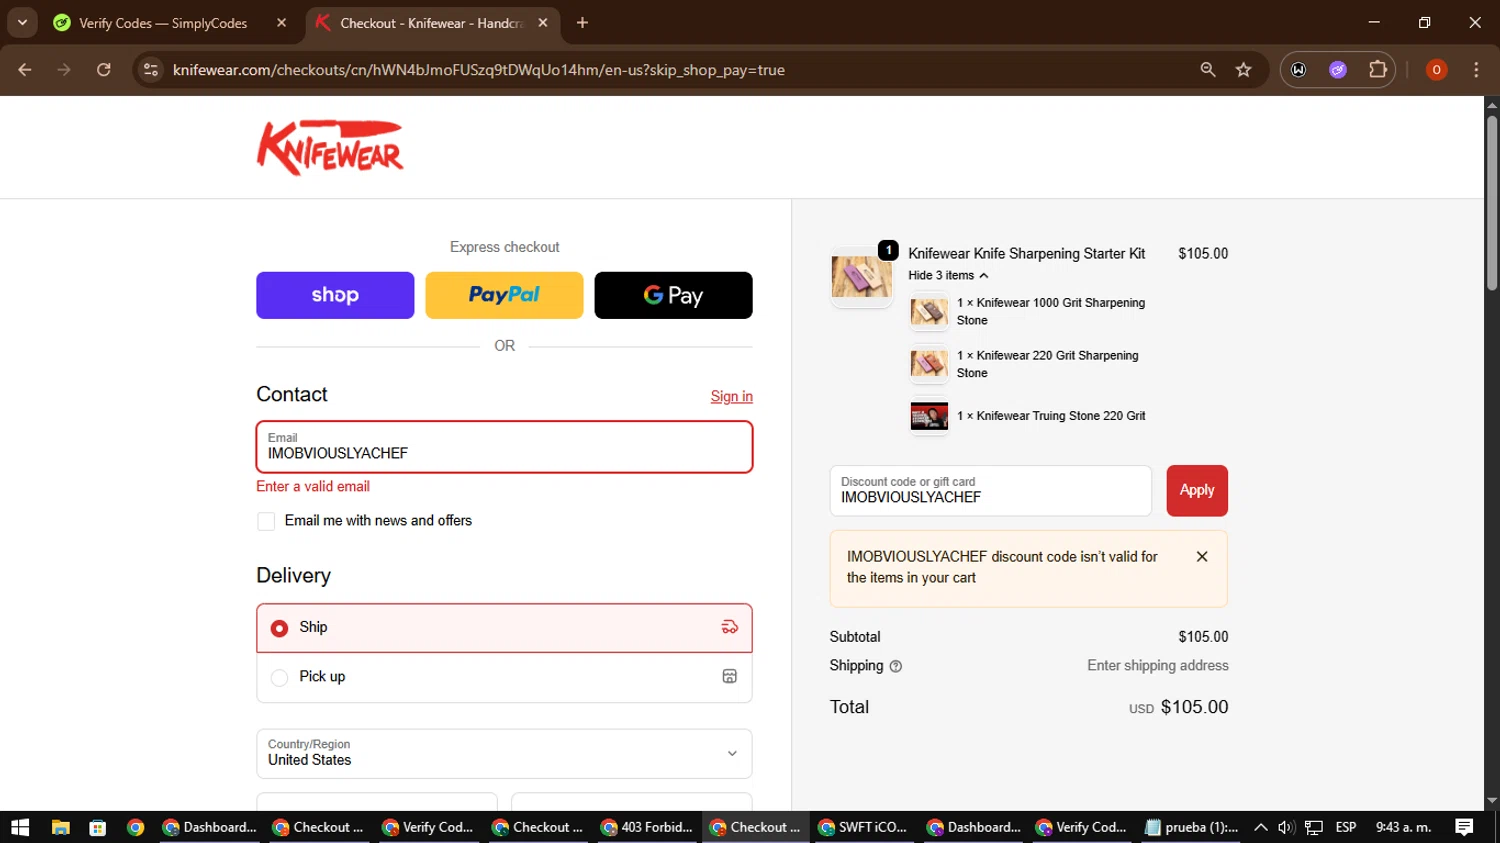
Task: Pay with PayPal express checkout
Action: [504, 295]
